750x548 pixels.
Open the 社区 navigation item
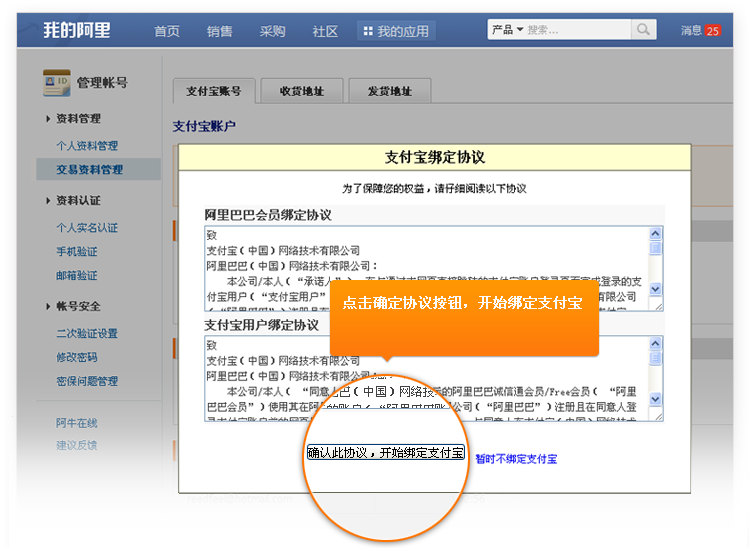pos(325,32)
